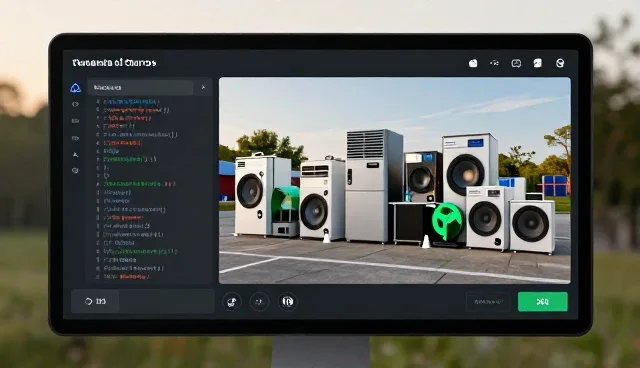
Task: Click the third round button below the preview
Action: (x=287, y=302)
